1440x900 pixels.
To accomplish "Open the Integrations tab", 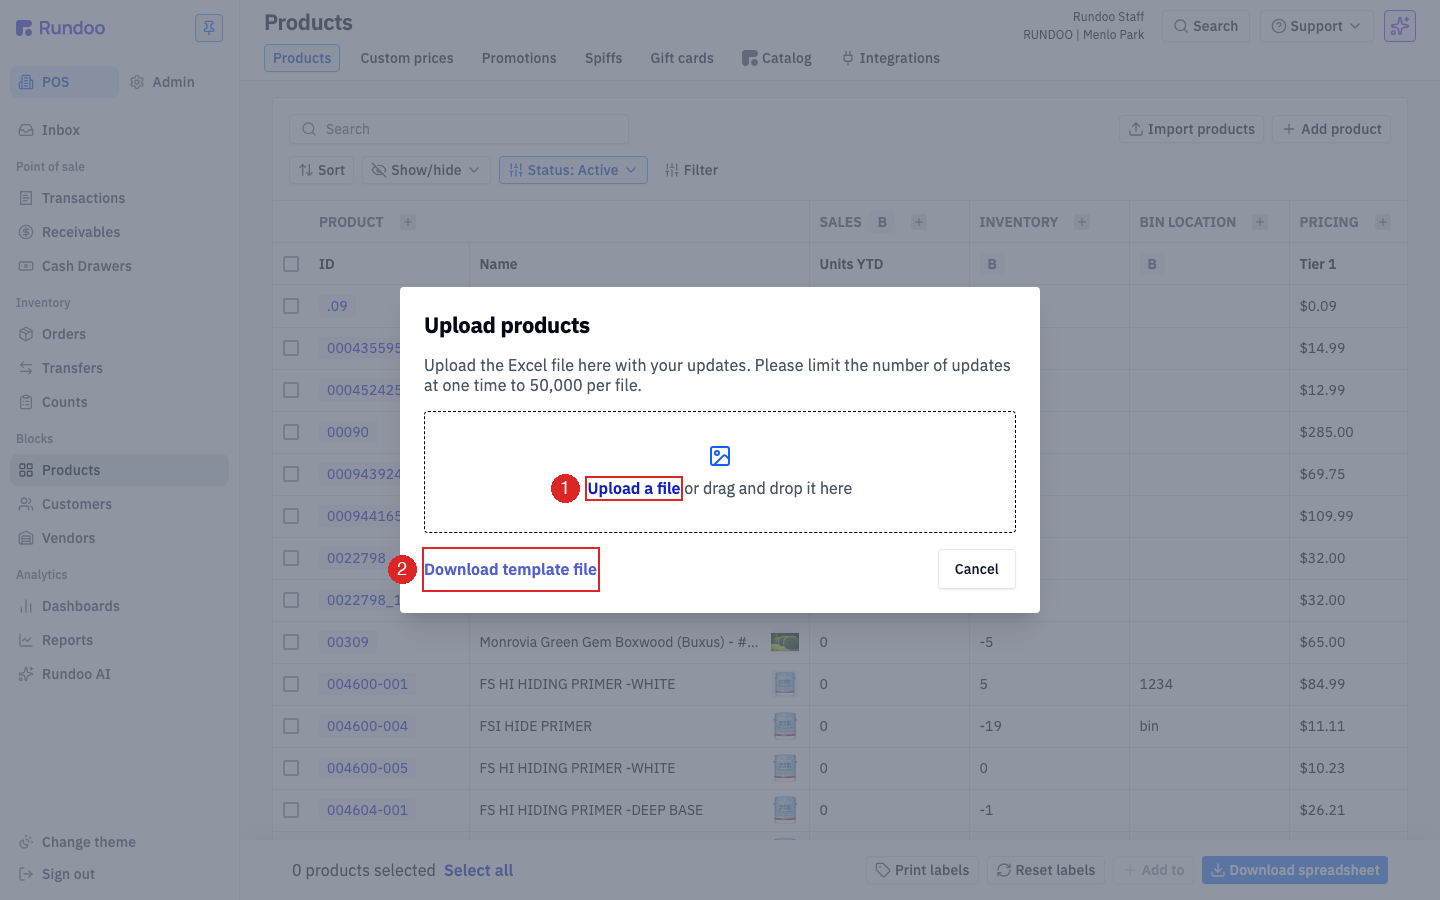I will (x=890, y=58).
